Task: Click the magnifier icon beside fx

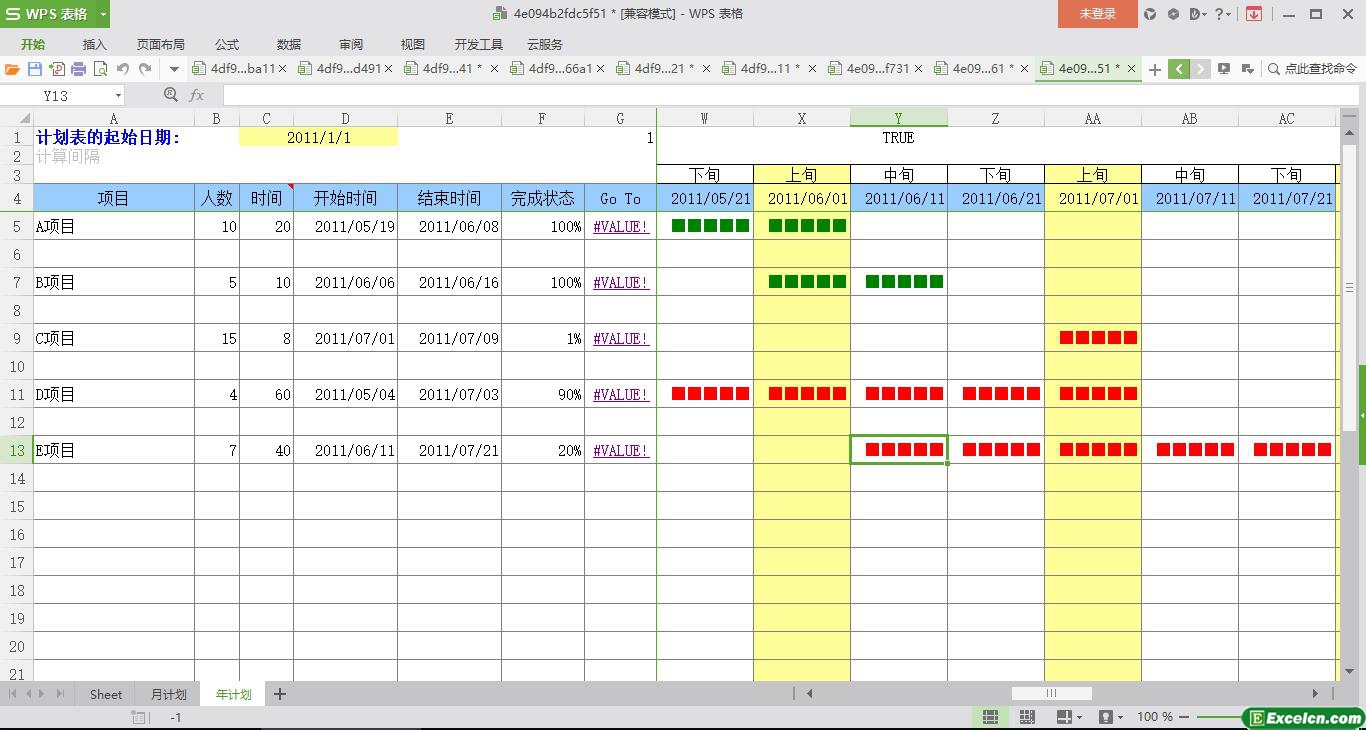Action: 171,95
